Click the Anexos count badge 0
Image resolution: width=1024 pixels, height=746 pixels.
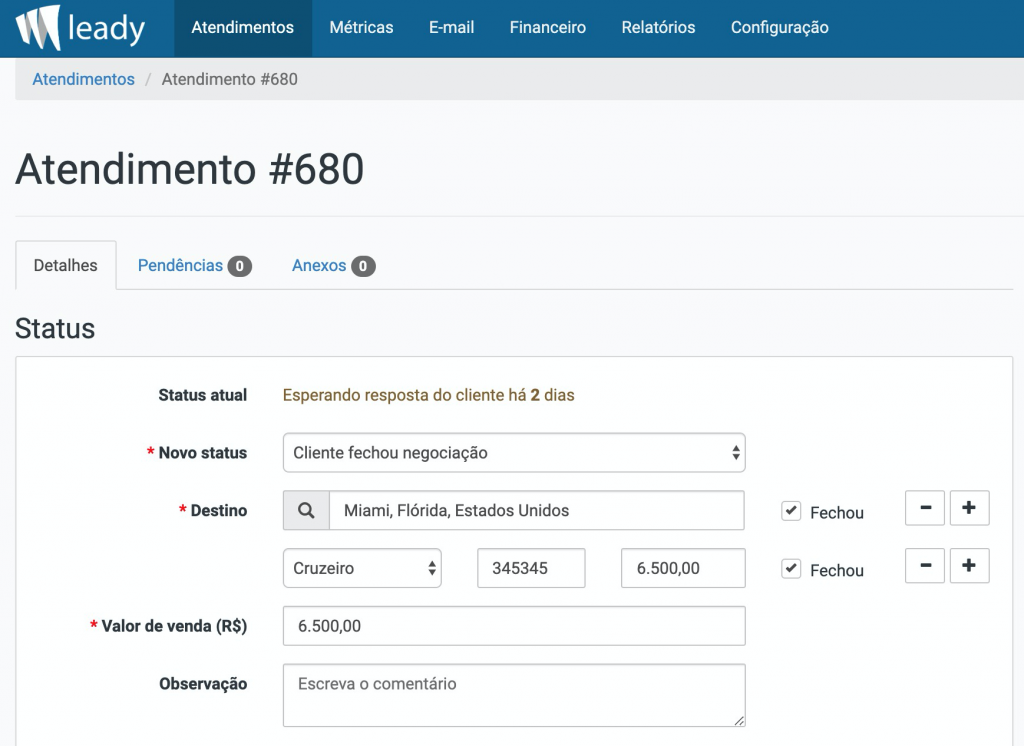coord(363,266)
